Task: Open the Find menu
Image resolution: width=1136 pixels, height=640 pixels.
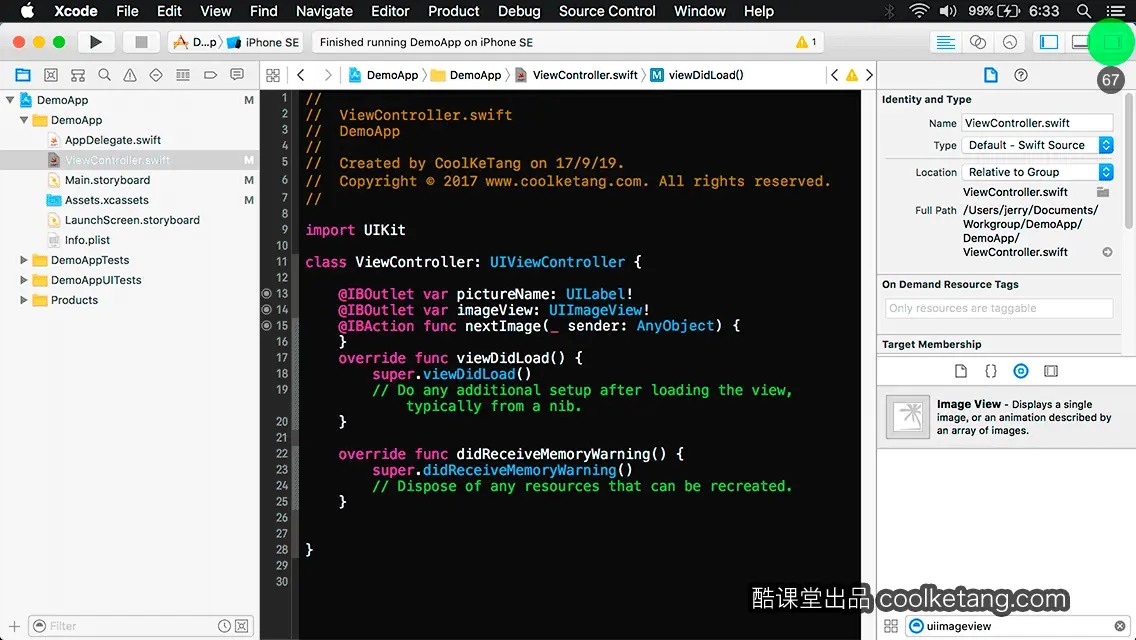Action: (x=264, y=11)
